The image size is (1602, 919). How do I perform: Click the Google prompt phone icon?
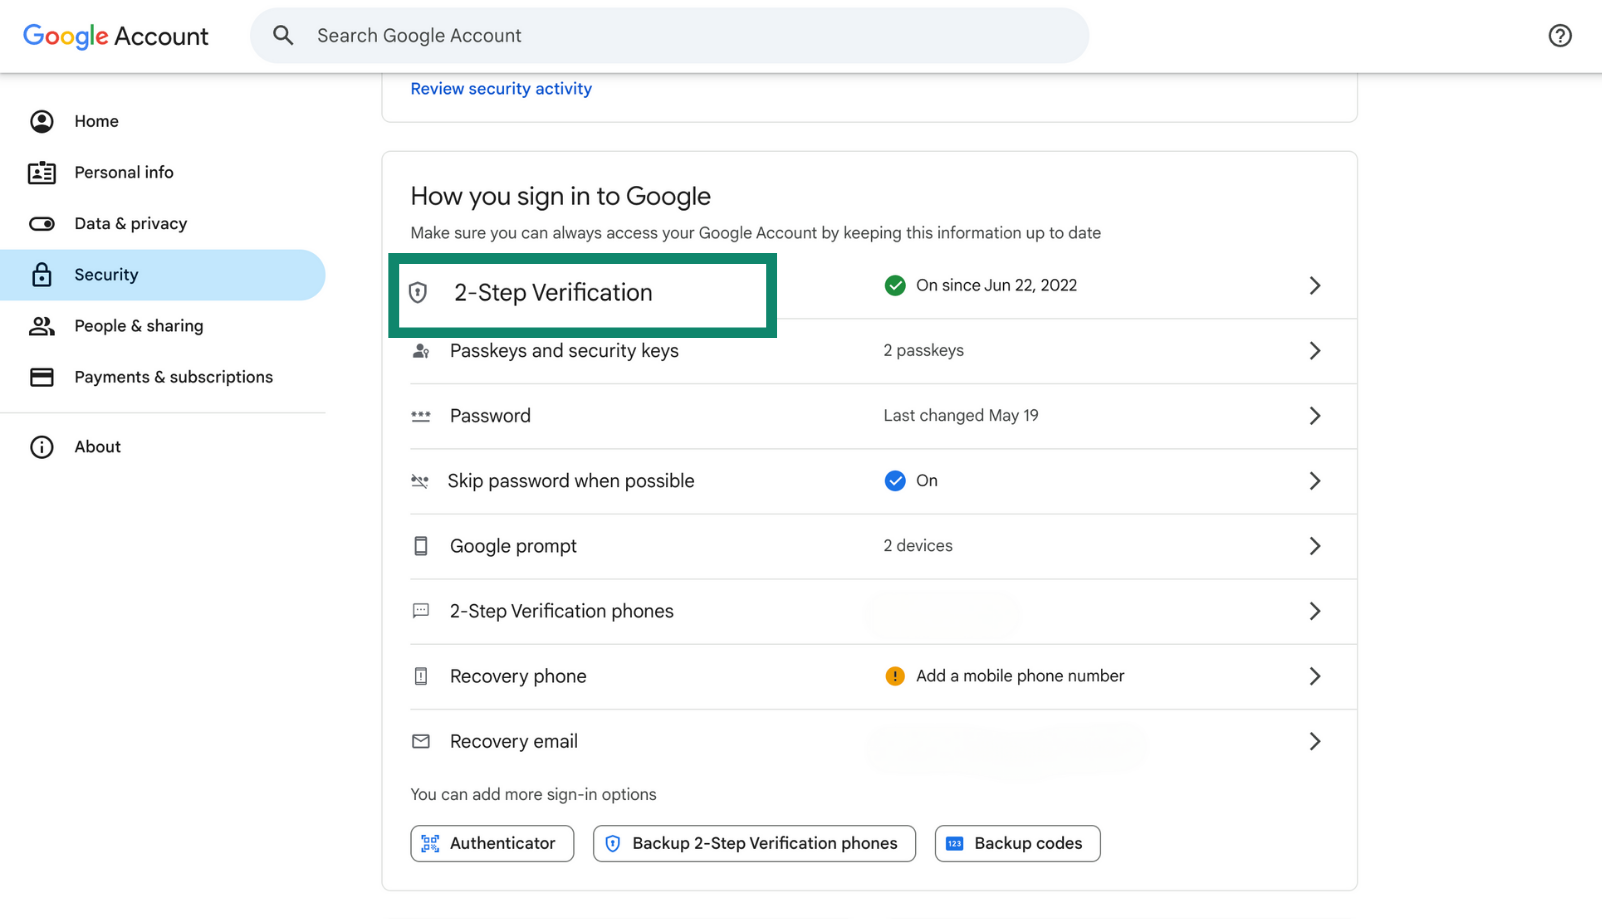420,545
